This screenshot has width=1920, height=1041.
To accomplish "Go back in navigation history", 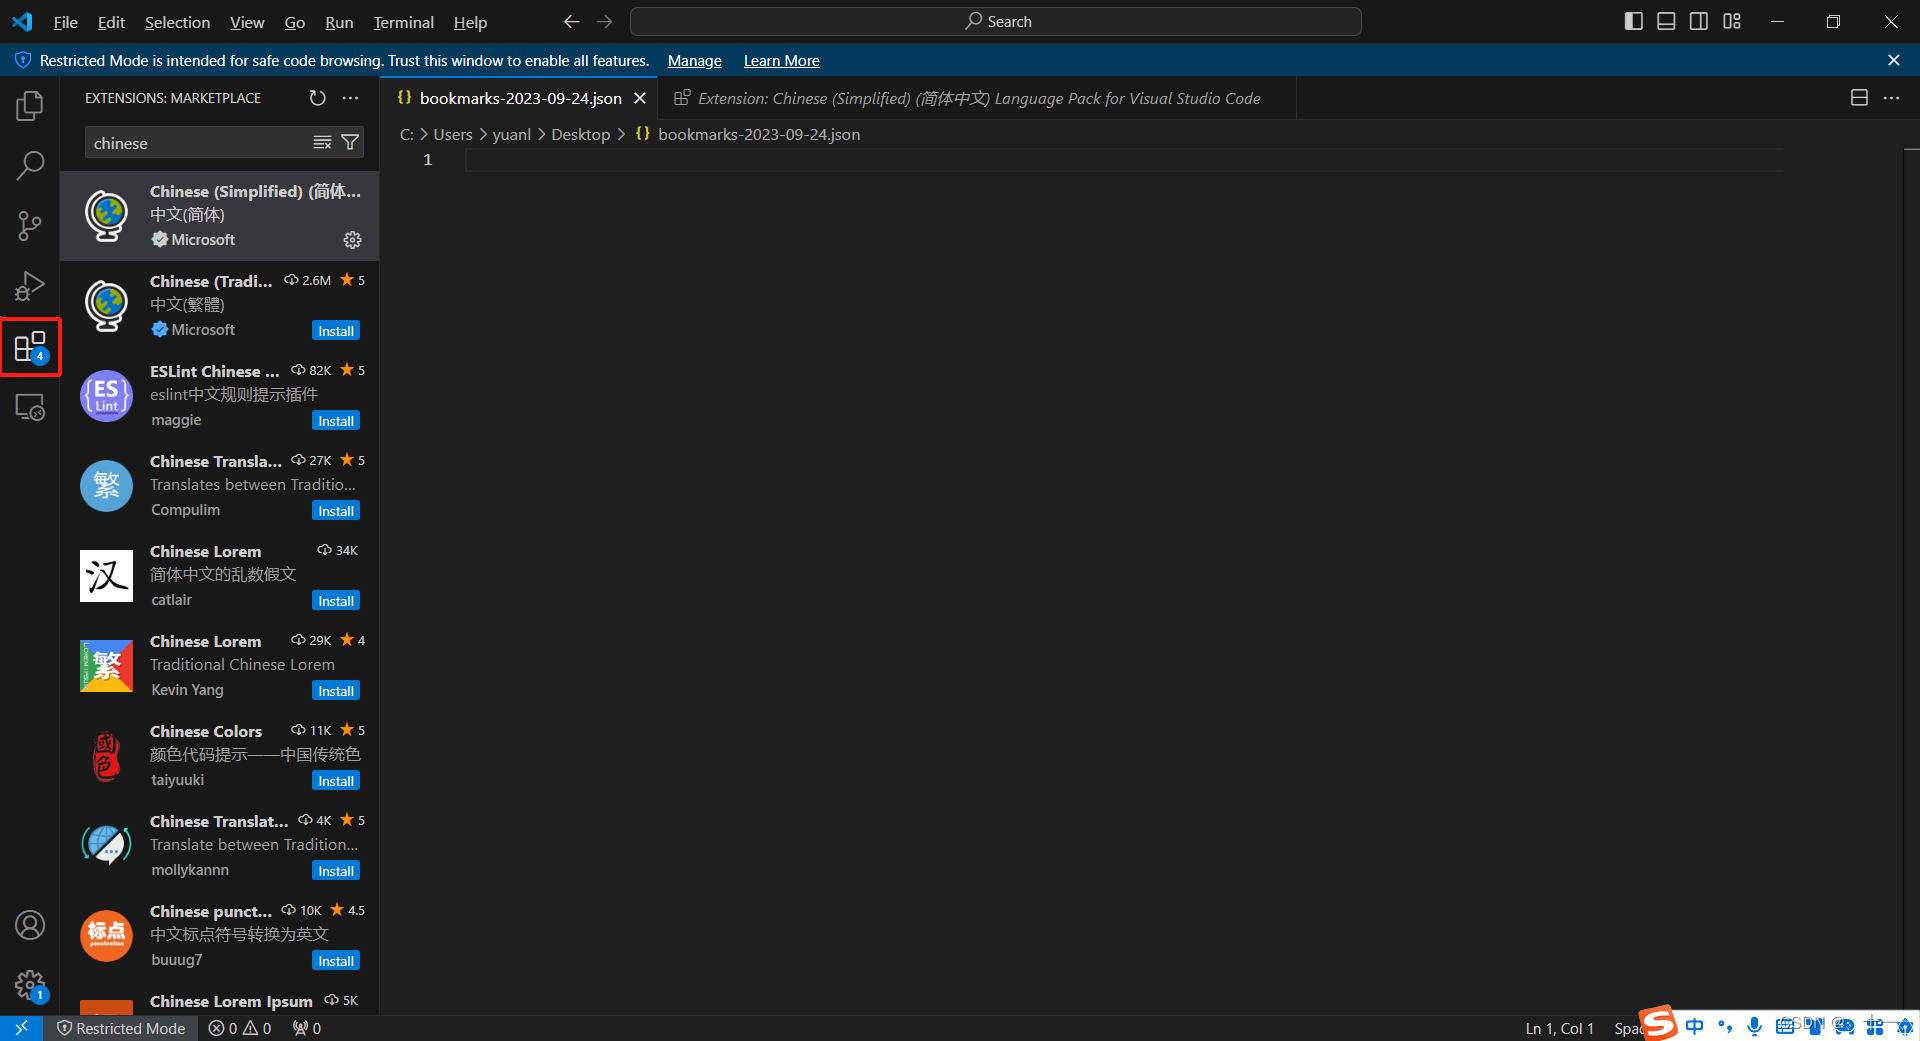I will click(571, 22).
